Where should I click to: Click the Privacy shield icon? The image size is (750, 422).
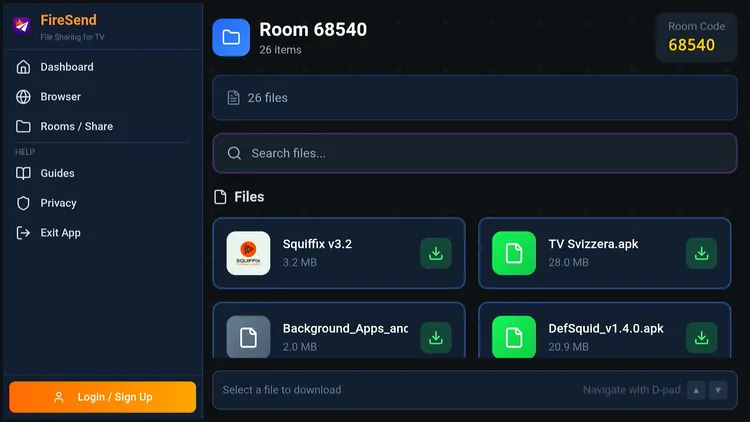coord(23,203)
